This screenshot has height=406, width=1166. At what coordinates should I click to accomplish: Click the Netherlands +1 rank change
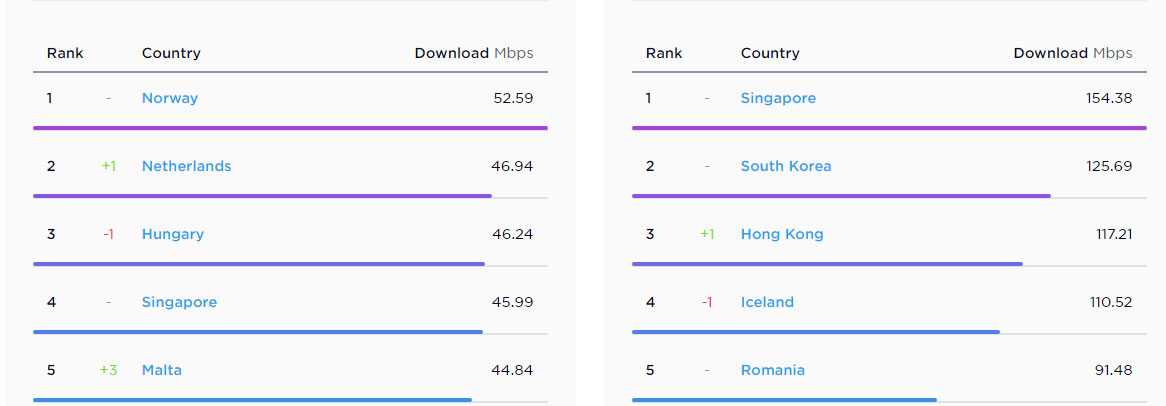click(109, 166)
